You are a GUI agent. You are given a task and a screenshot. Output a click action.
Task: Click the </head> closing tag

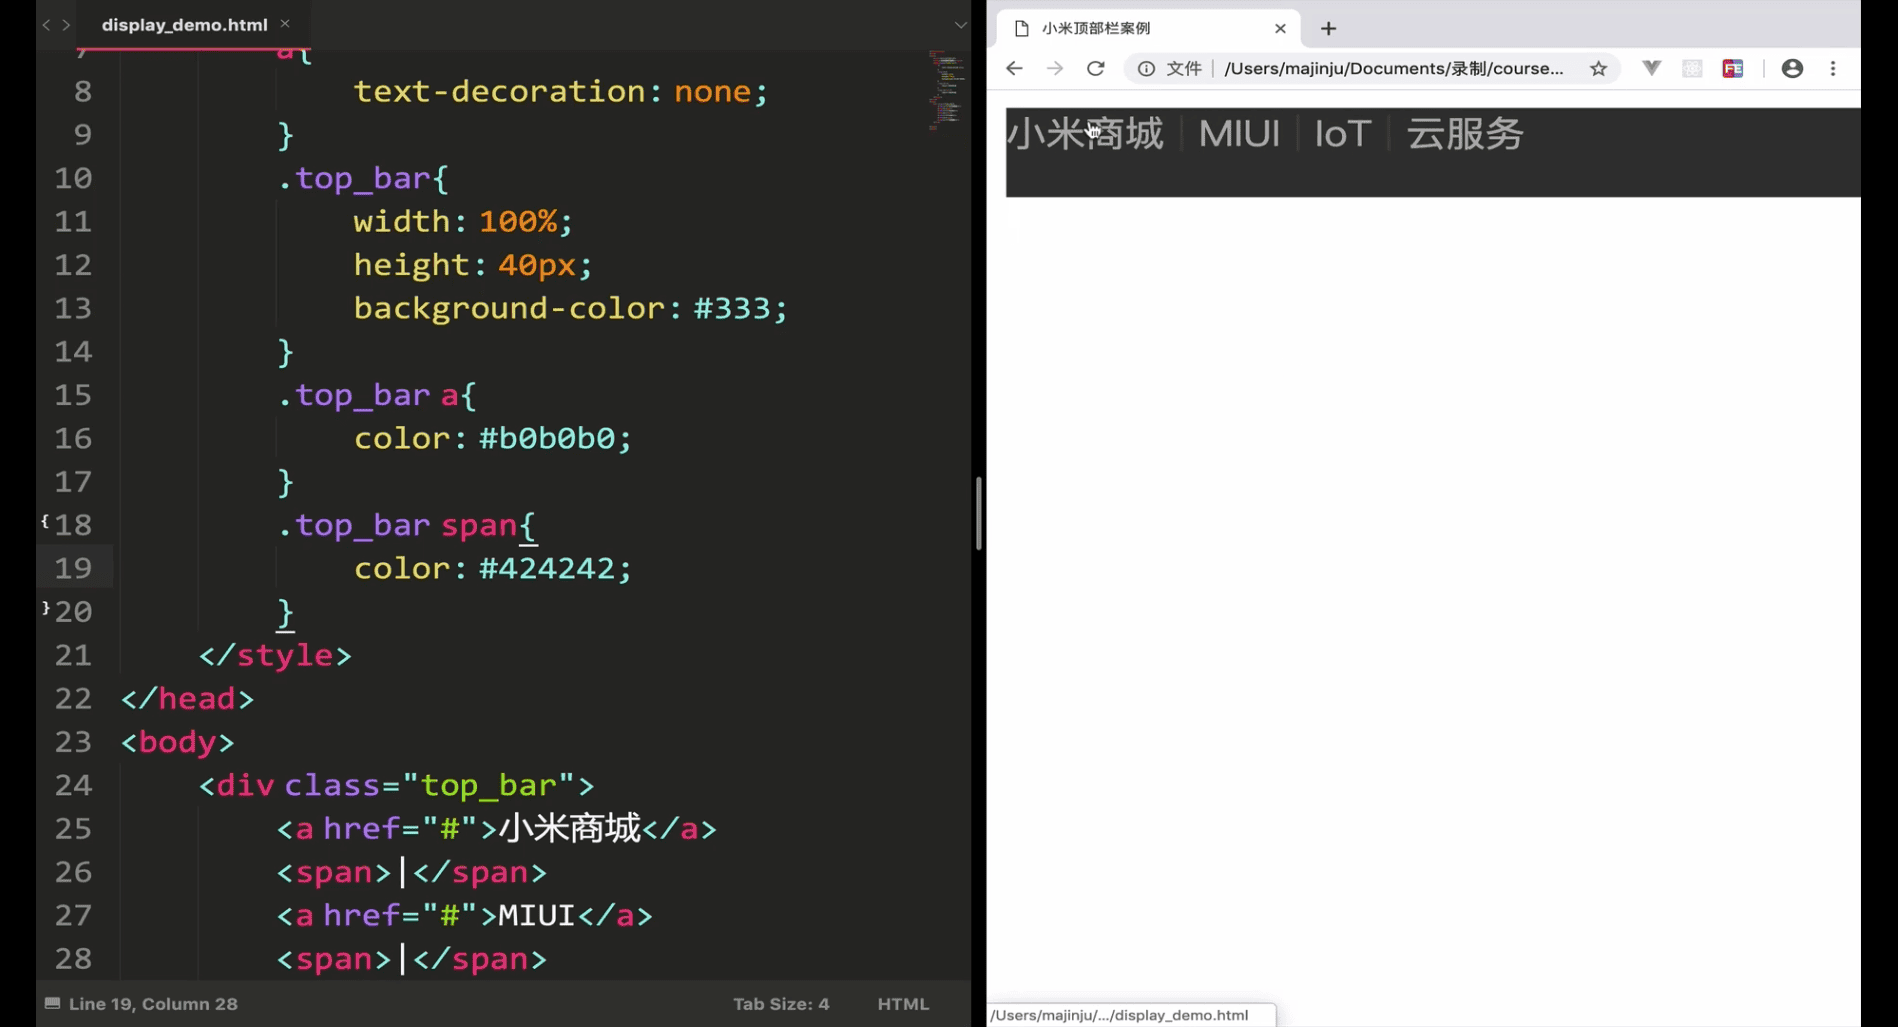pyautogui.click(x=187, y=698)
